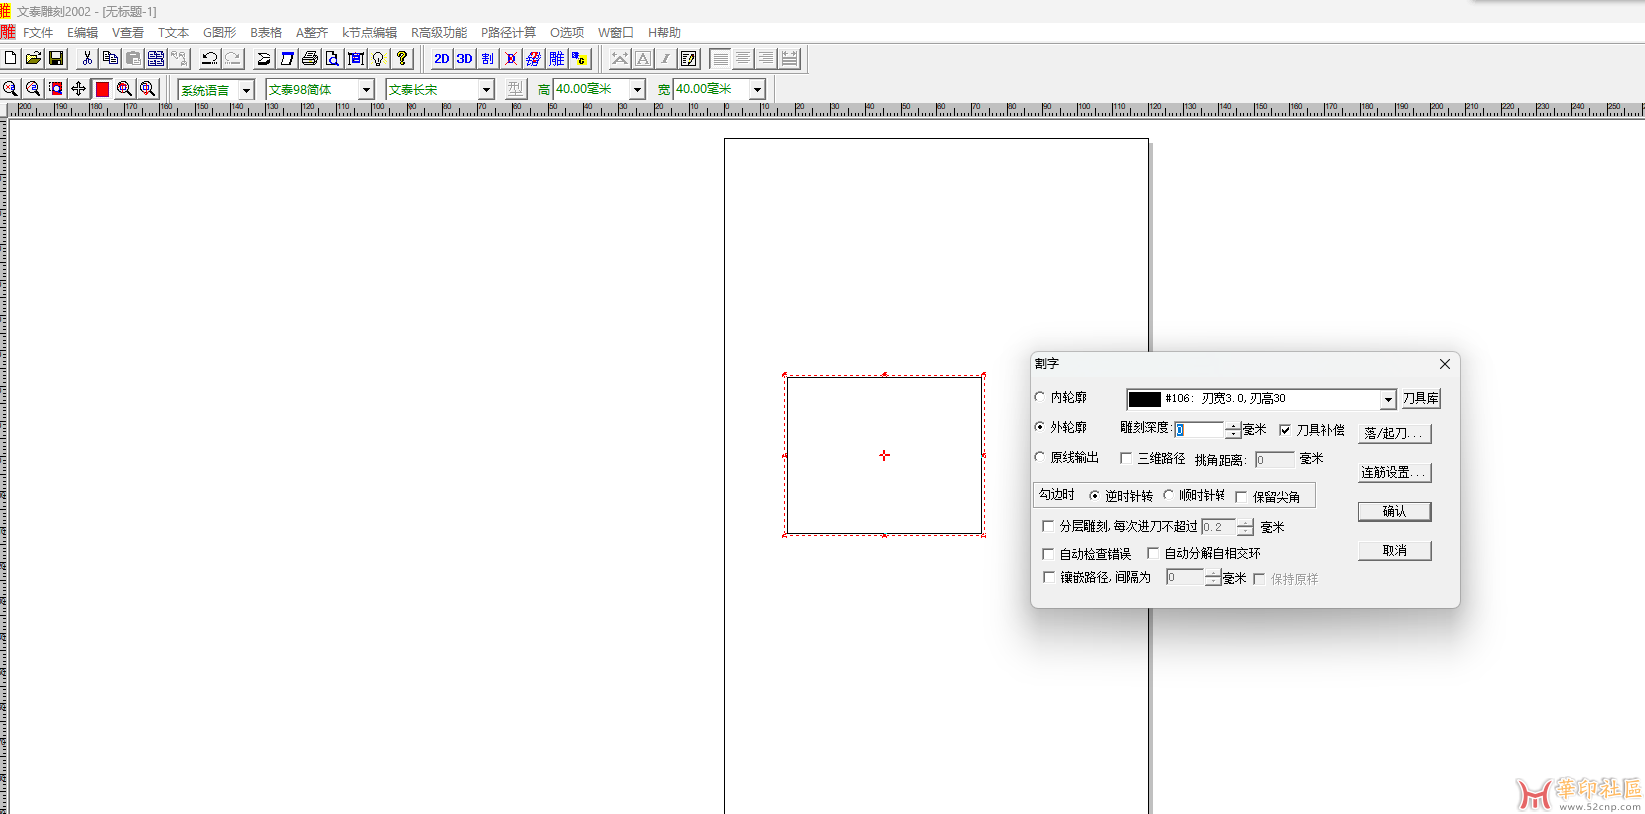Cancel with the 取消 button
1645x814 pixels.
(x=1394, y=550)
